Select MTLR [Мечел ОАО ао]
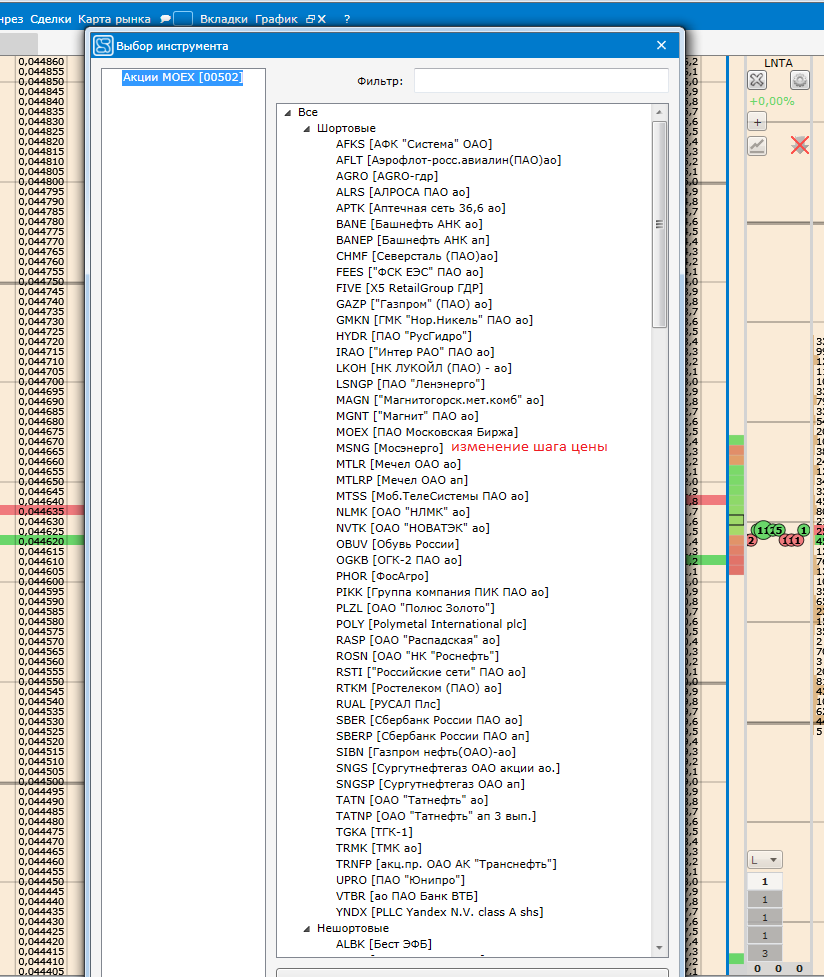The width and height of the screenshot is (824, 977). coord(398,464)
